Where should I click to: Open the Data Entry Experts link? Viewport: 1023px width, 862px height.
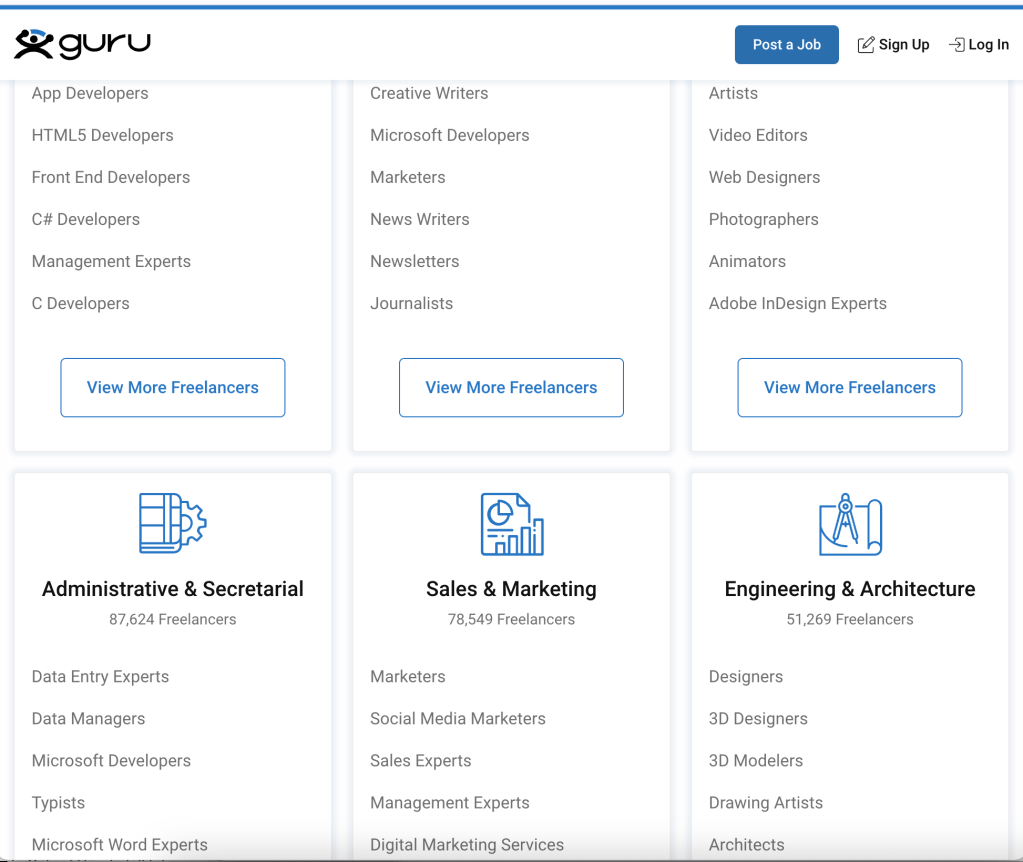[x=100, y=676]
